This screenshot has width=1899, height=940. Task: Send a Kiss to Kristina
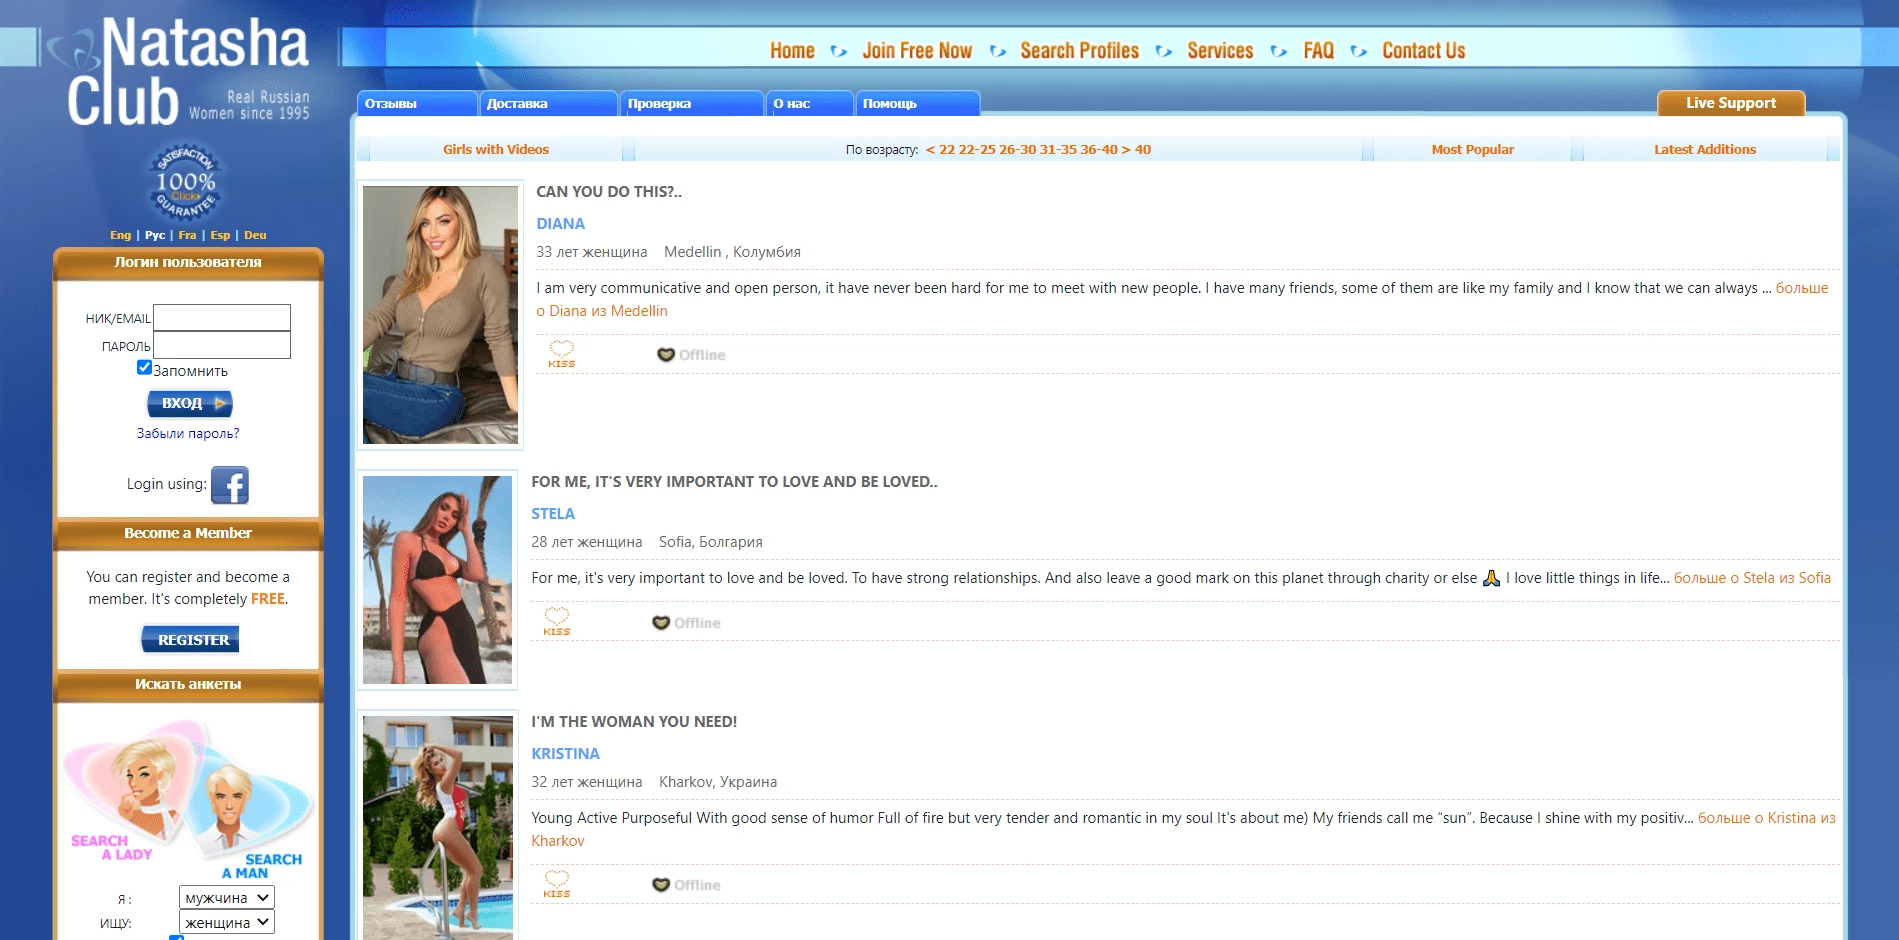tap(557, 884)
